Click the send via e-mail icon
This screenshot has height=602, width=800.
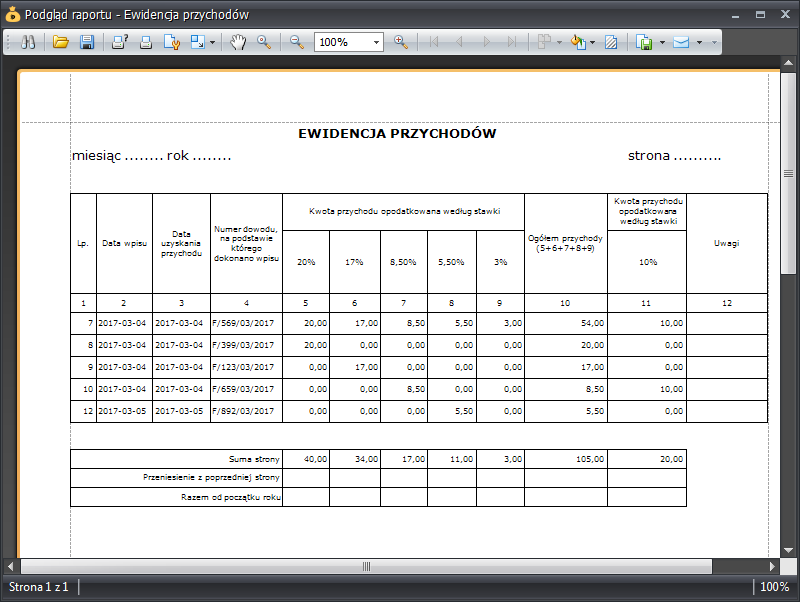coord(681,42)
